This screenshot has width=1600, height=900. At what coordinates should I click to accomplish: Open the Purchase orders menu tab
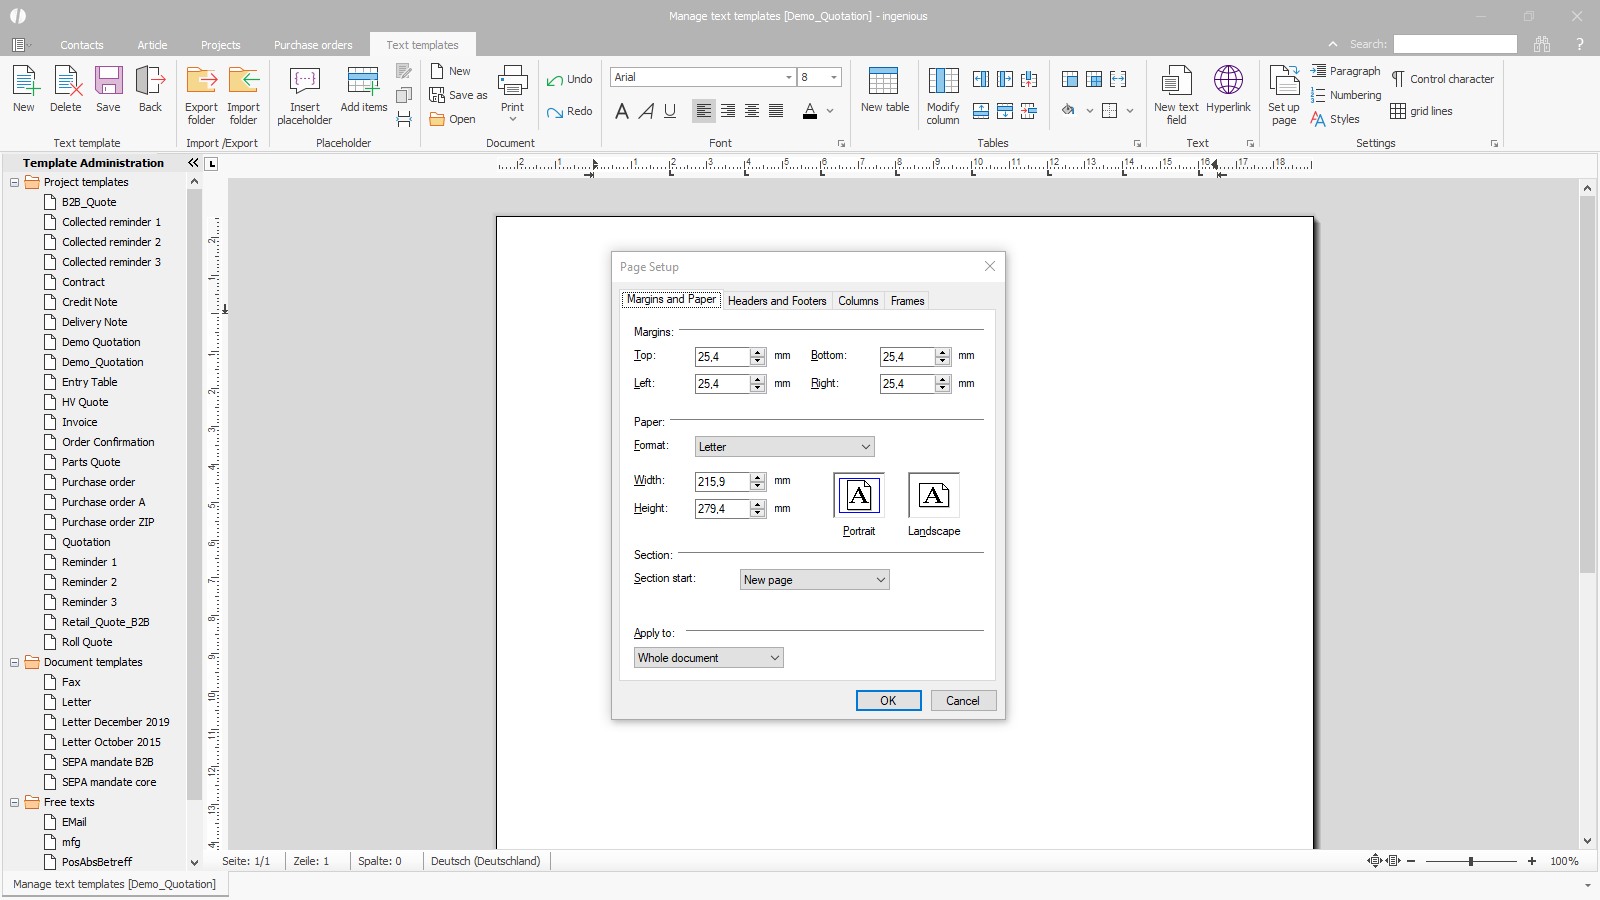tap(313, 45)
